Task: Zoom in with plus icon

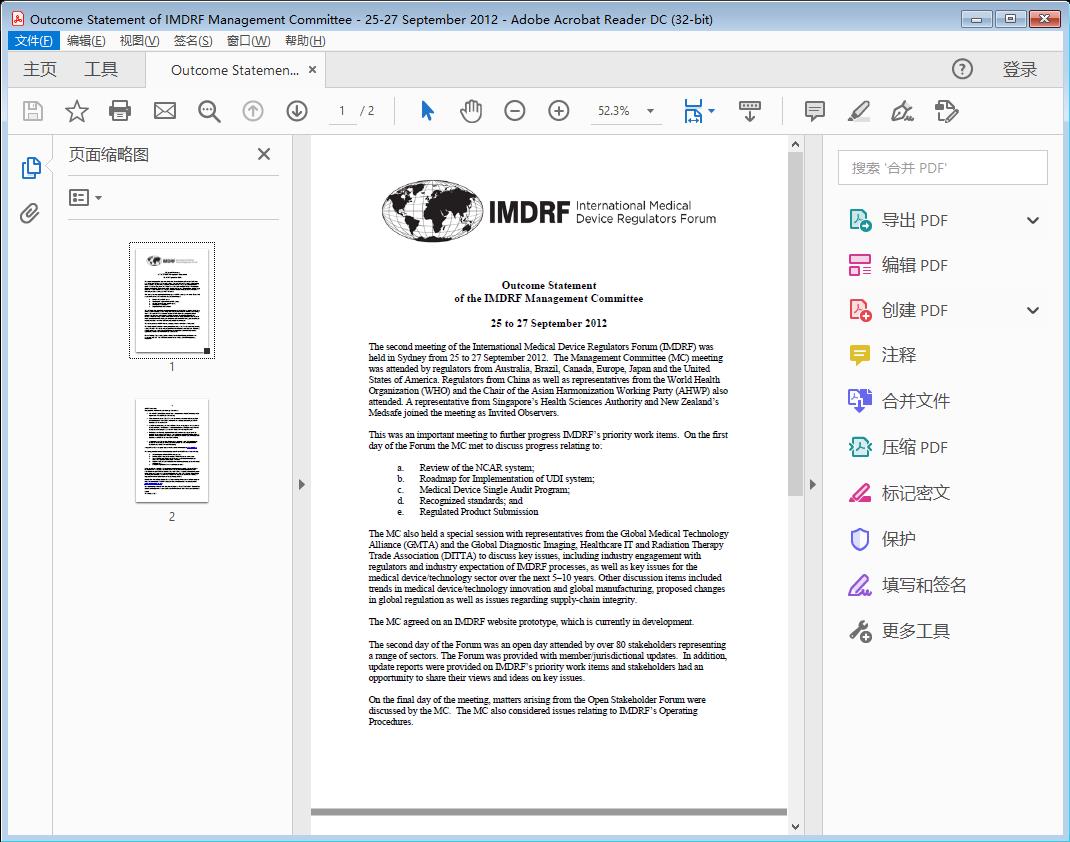Action: 559,111
